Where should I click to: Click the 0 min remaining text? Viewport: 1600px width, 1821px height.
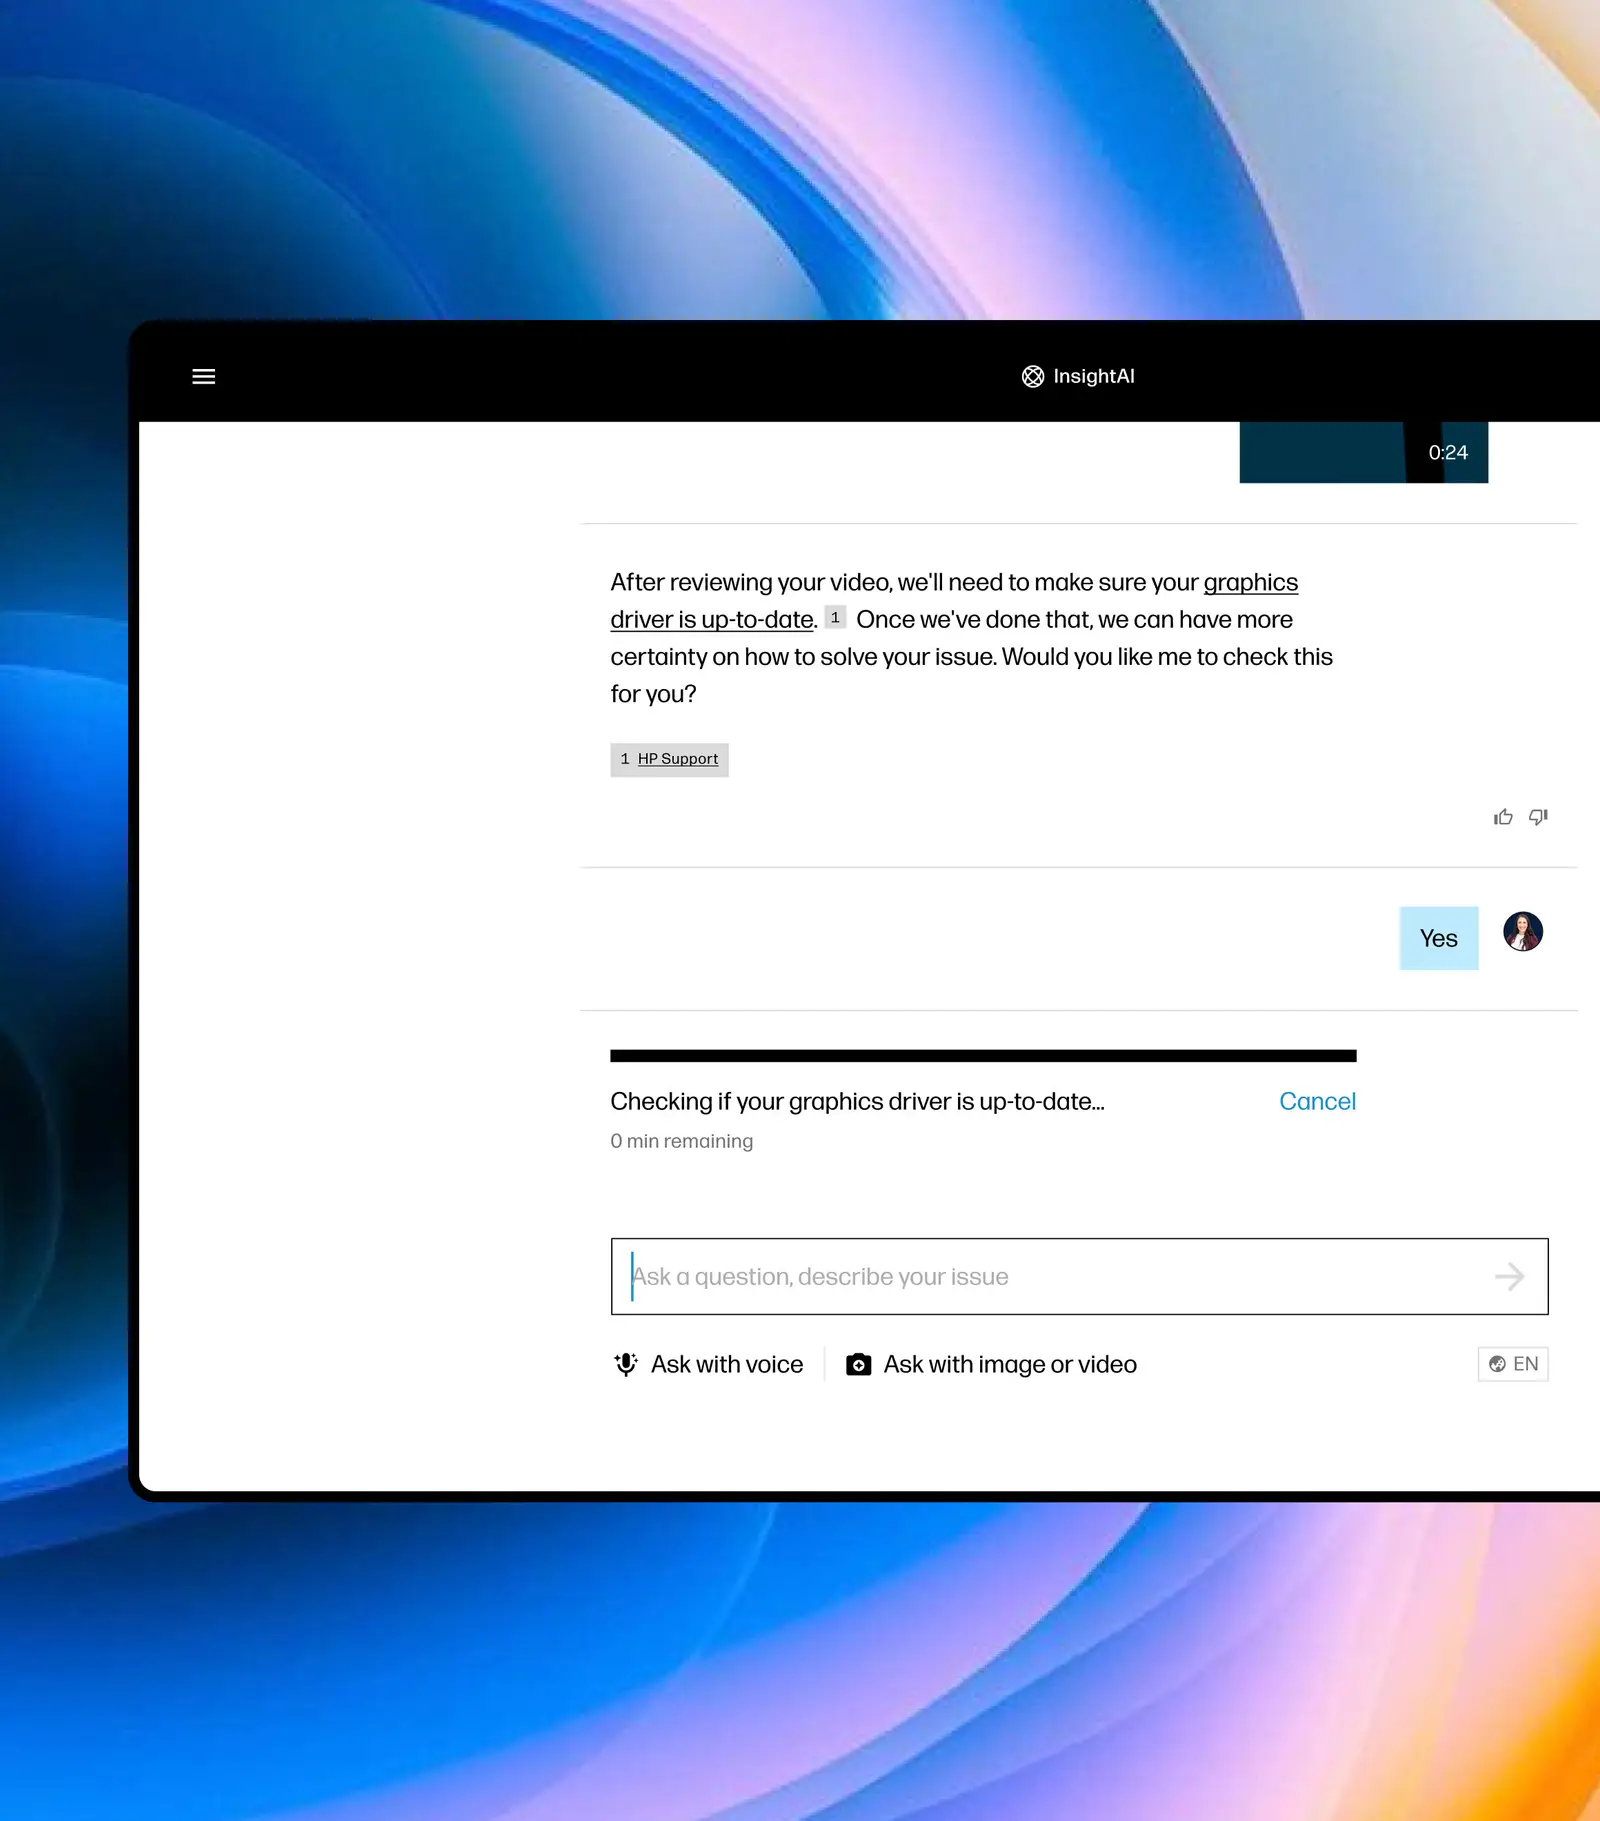[x=682, y=1141]
